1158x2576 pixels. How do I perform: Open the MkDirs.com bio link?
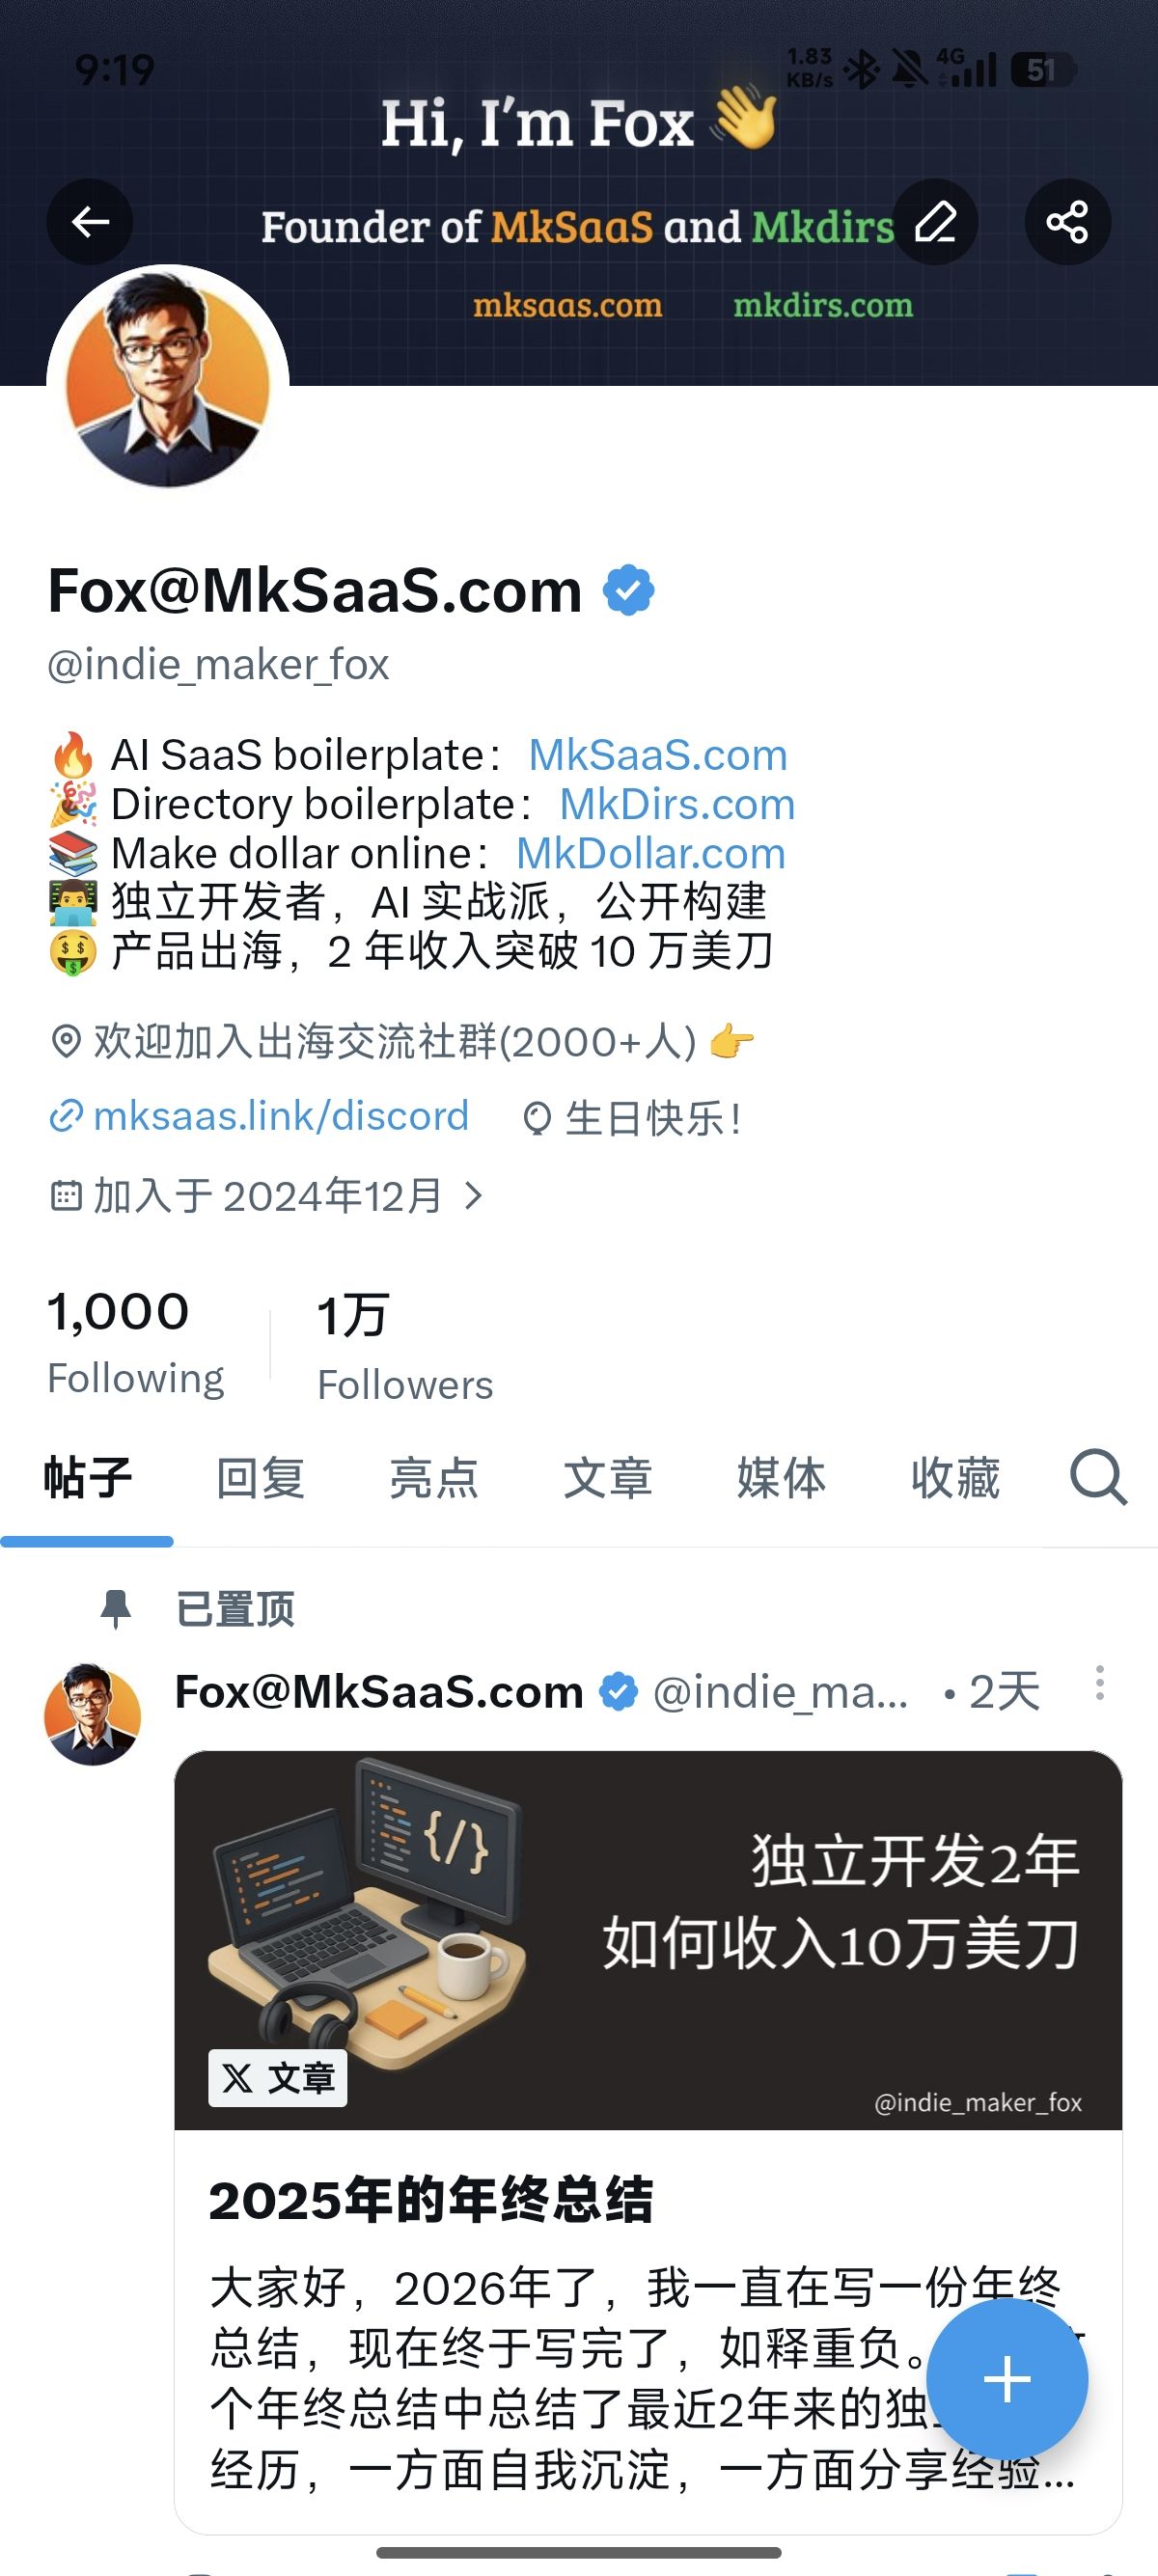(677, 804)
